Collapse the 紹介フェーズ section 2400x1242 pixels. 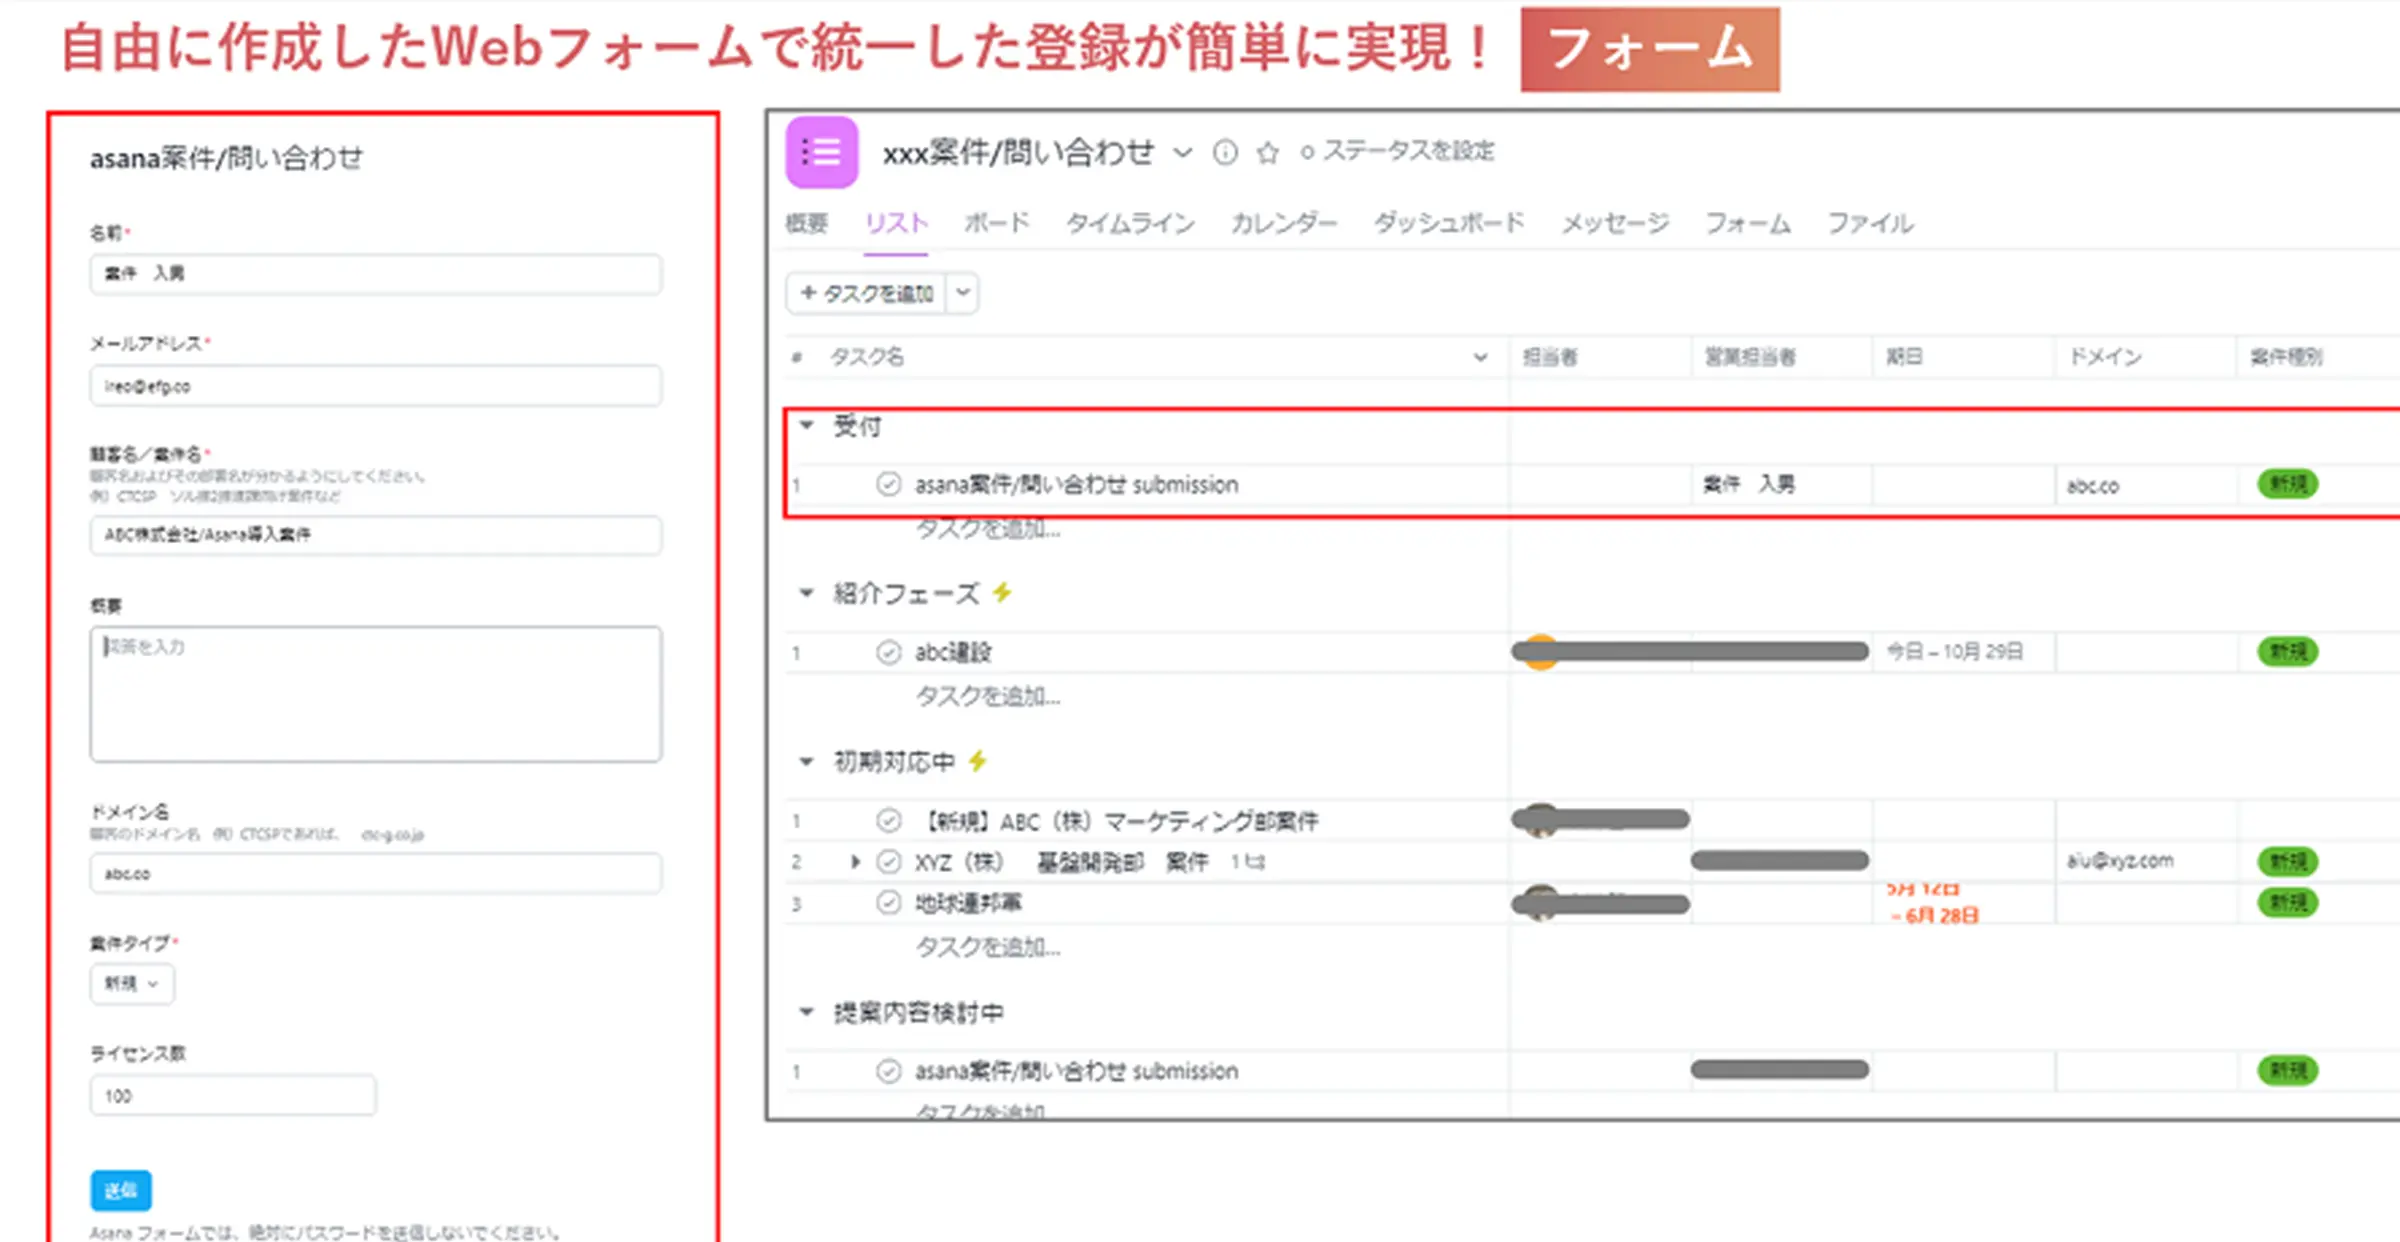click(806, 593)
